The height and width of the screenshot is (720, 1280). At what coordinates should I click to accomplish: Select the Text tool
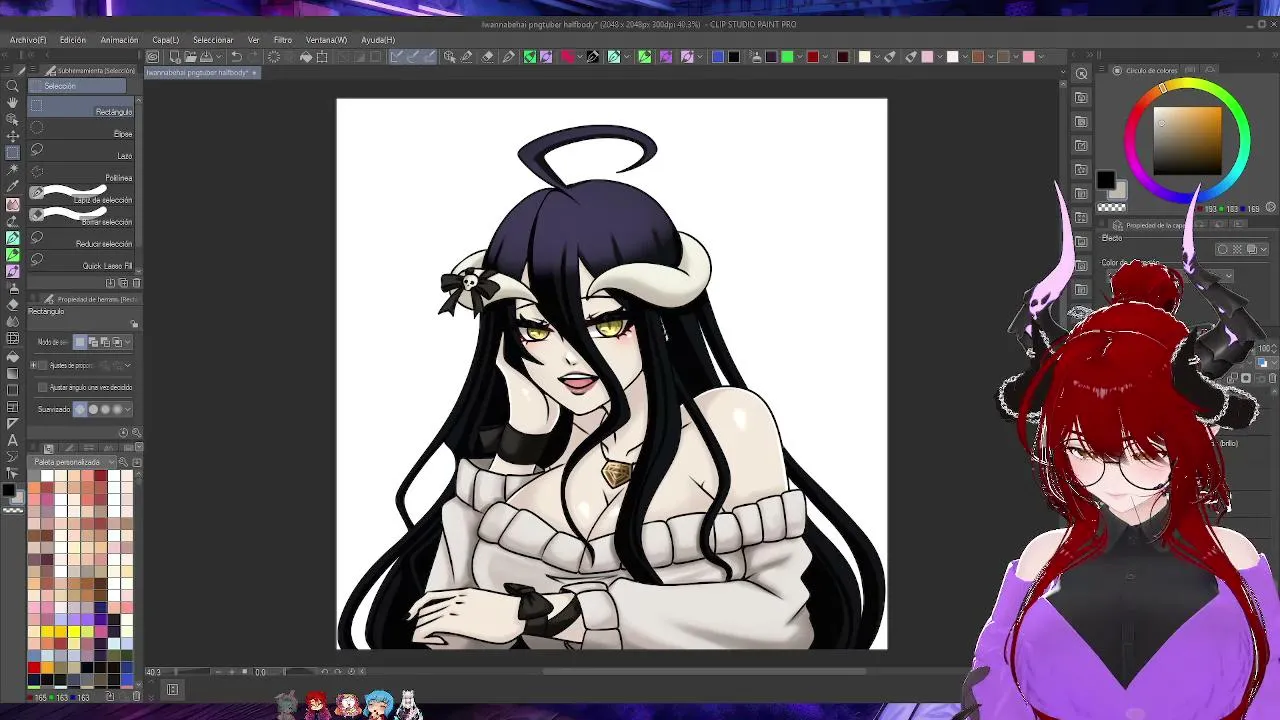tap(12, 440)
